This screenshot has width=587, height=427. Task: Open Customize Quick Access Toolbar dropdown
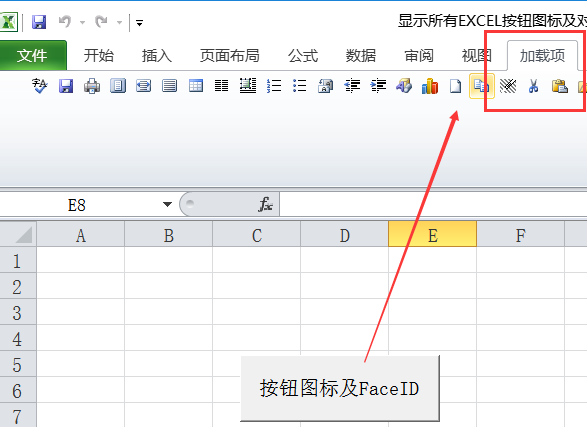point(139,23)
